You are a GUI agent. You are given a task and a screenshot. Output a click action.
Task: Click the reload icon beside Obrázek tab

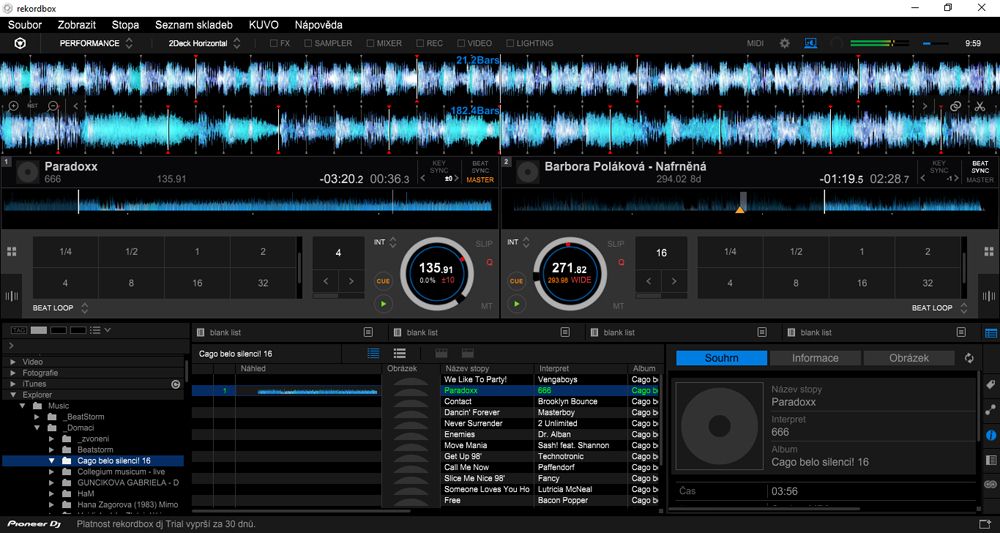pos(969,358)
